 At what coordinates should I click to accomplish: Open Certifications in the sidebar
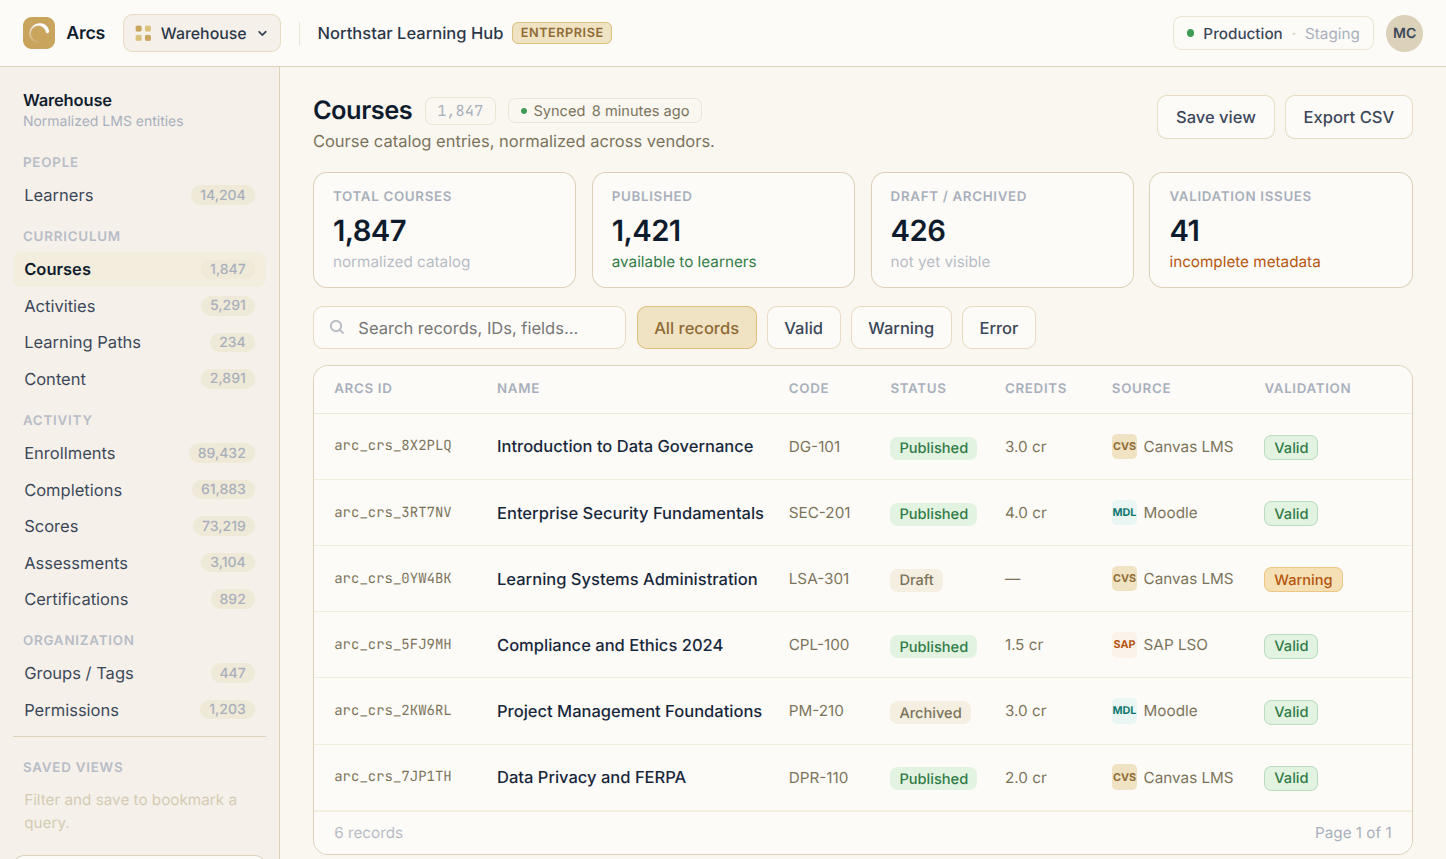[139, 599]
